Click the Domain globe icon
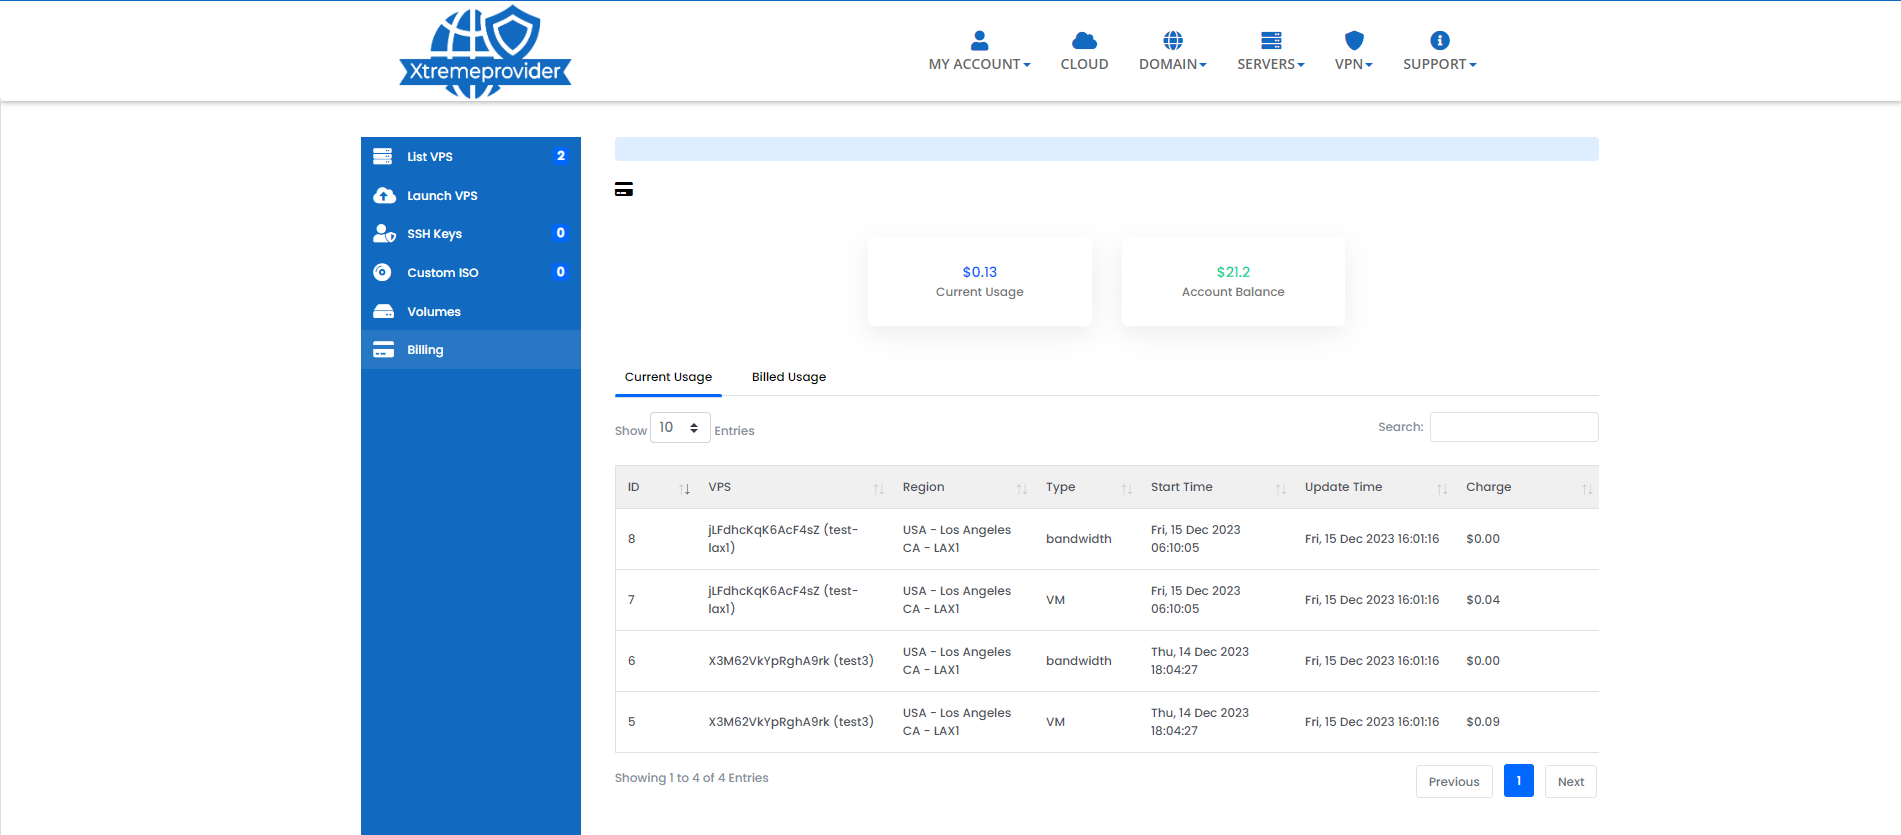Viewport: 1901px width, 835px height. click(1173, 40)
